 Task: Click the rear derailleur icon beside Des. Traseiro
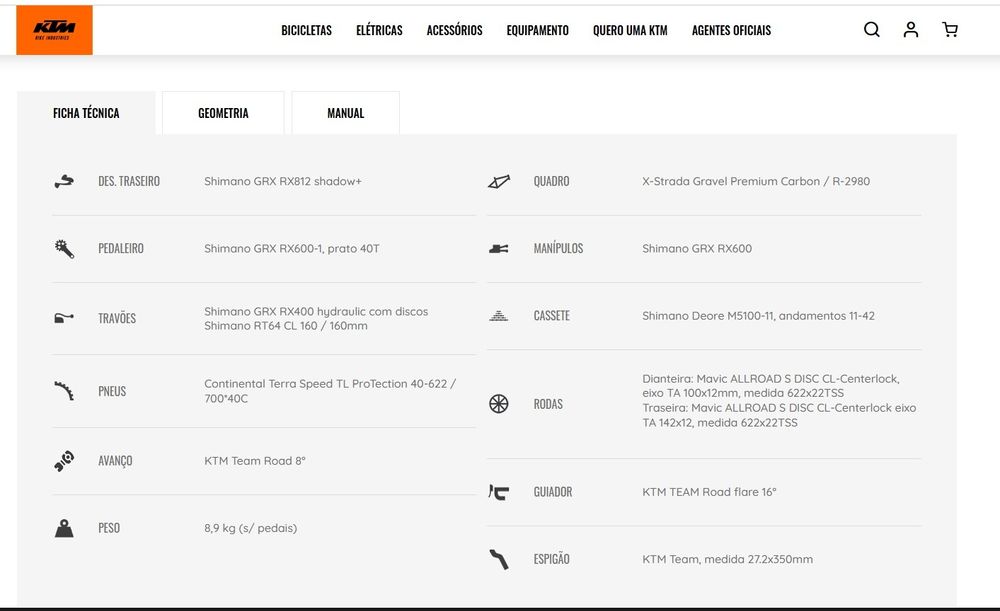coord(64,182)
